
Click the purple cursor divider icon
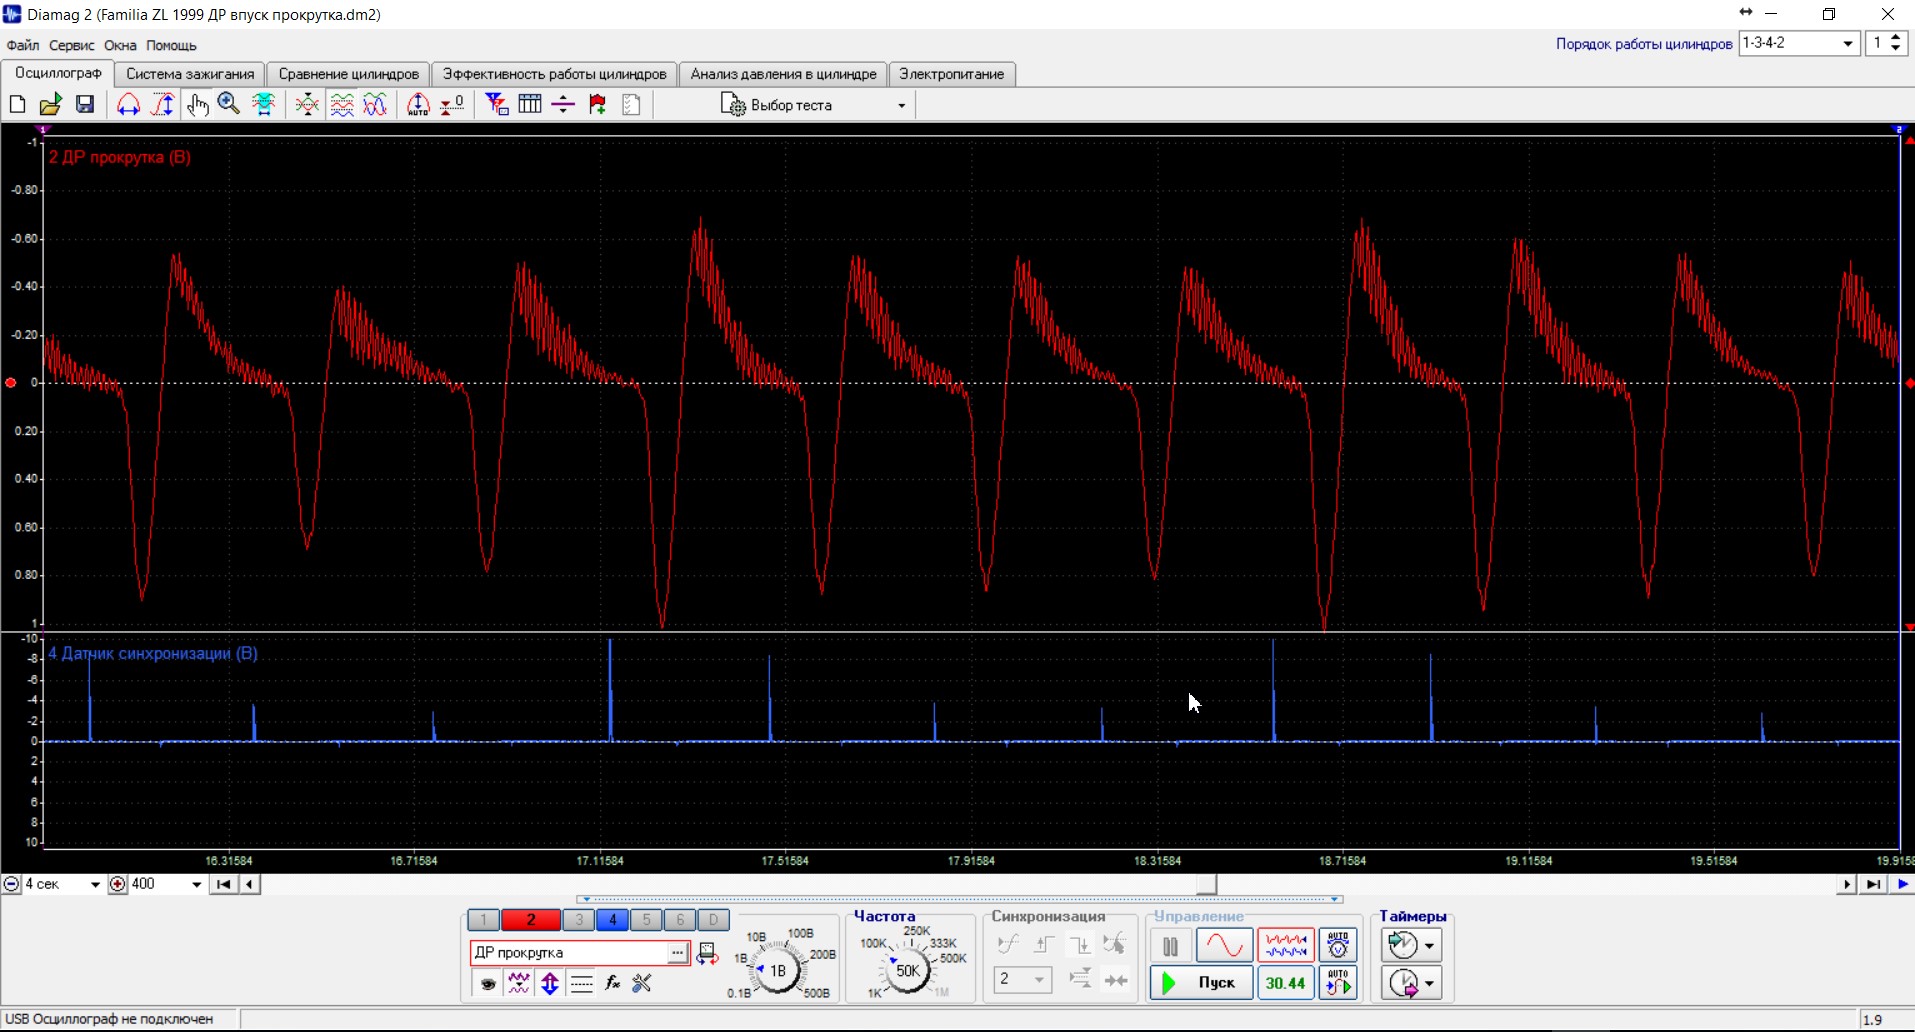coord(563,104)
